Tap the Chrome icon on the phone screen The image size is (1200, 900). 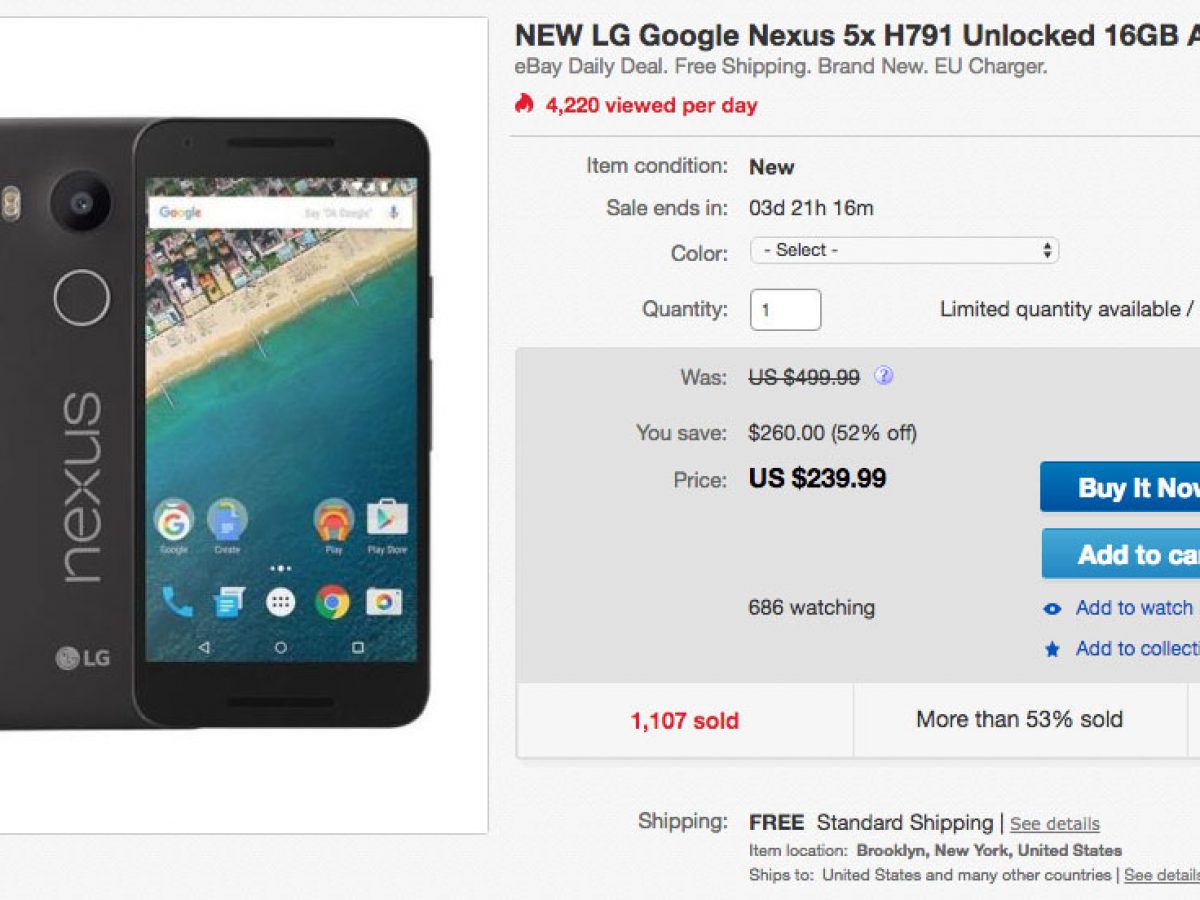tap(332, 601)
